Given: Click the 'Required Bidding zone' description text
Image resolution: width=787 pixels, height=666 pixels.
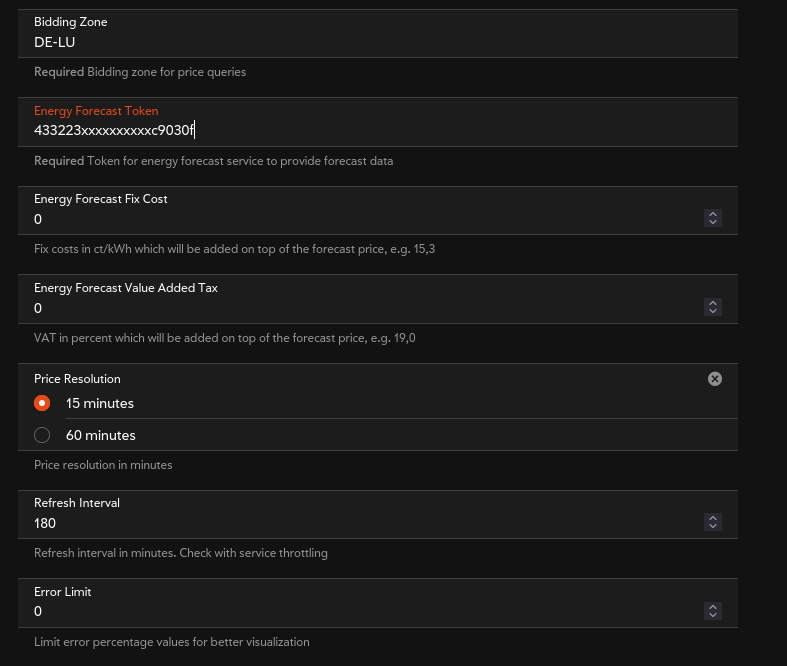Looking at the screenshot, I should click(140, 72).
